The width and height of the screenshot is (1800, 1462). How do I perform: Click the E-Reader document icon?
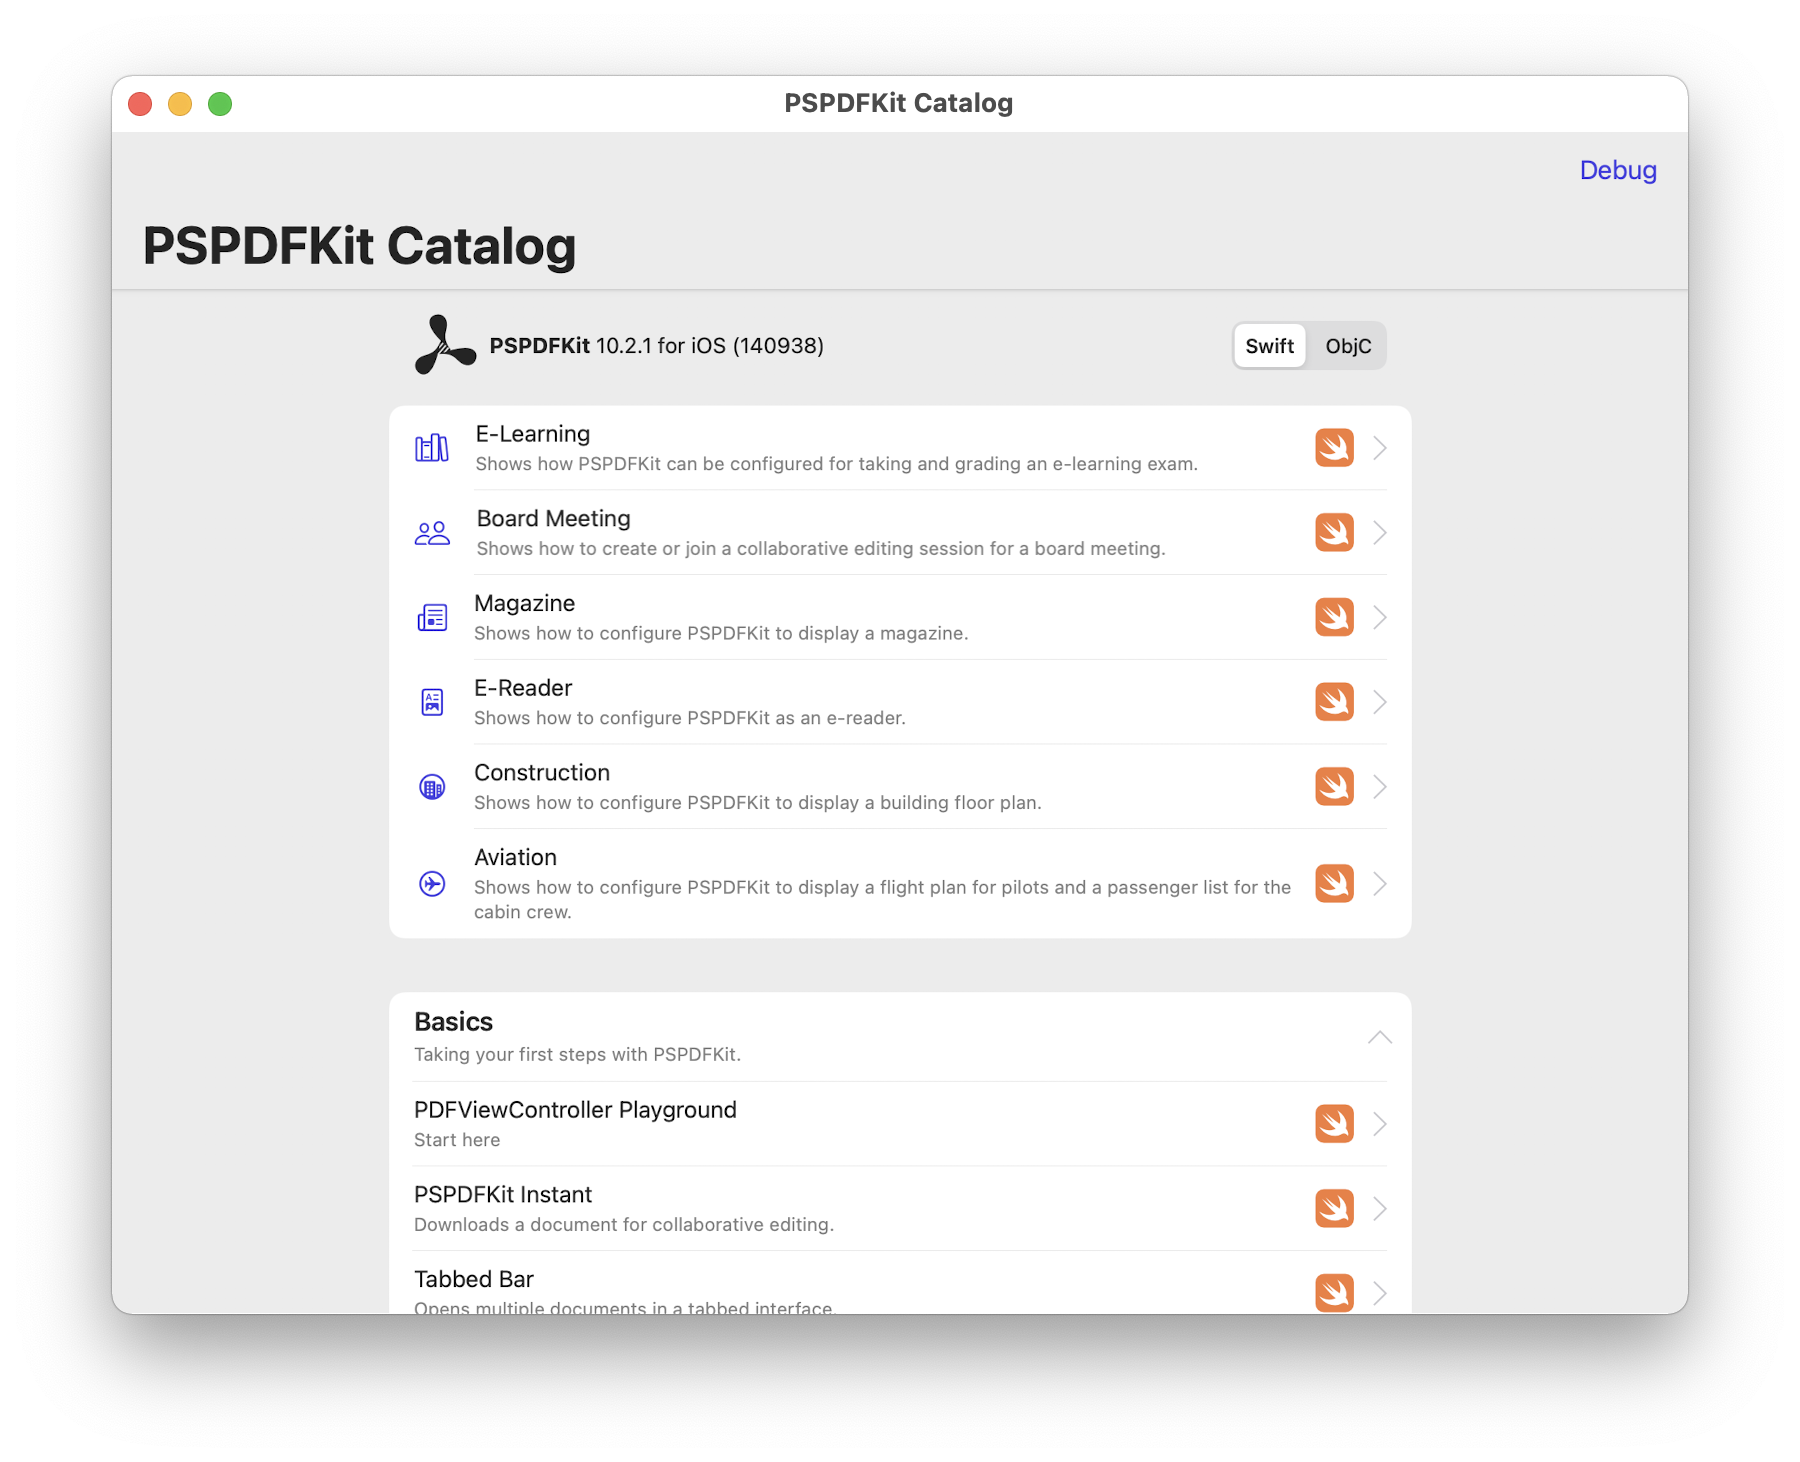click(432, 702)
